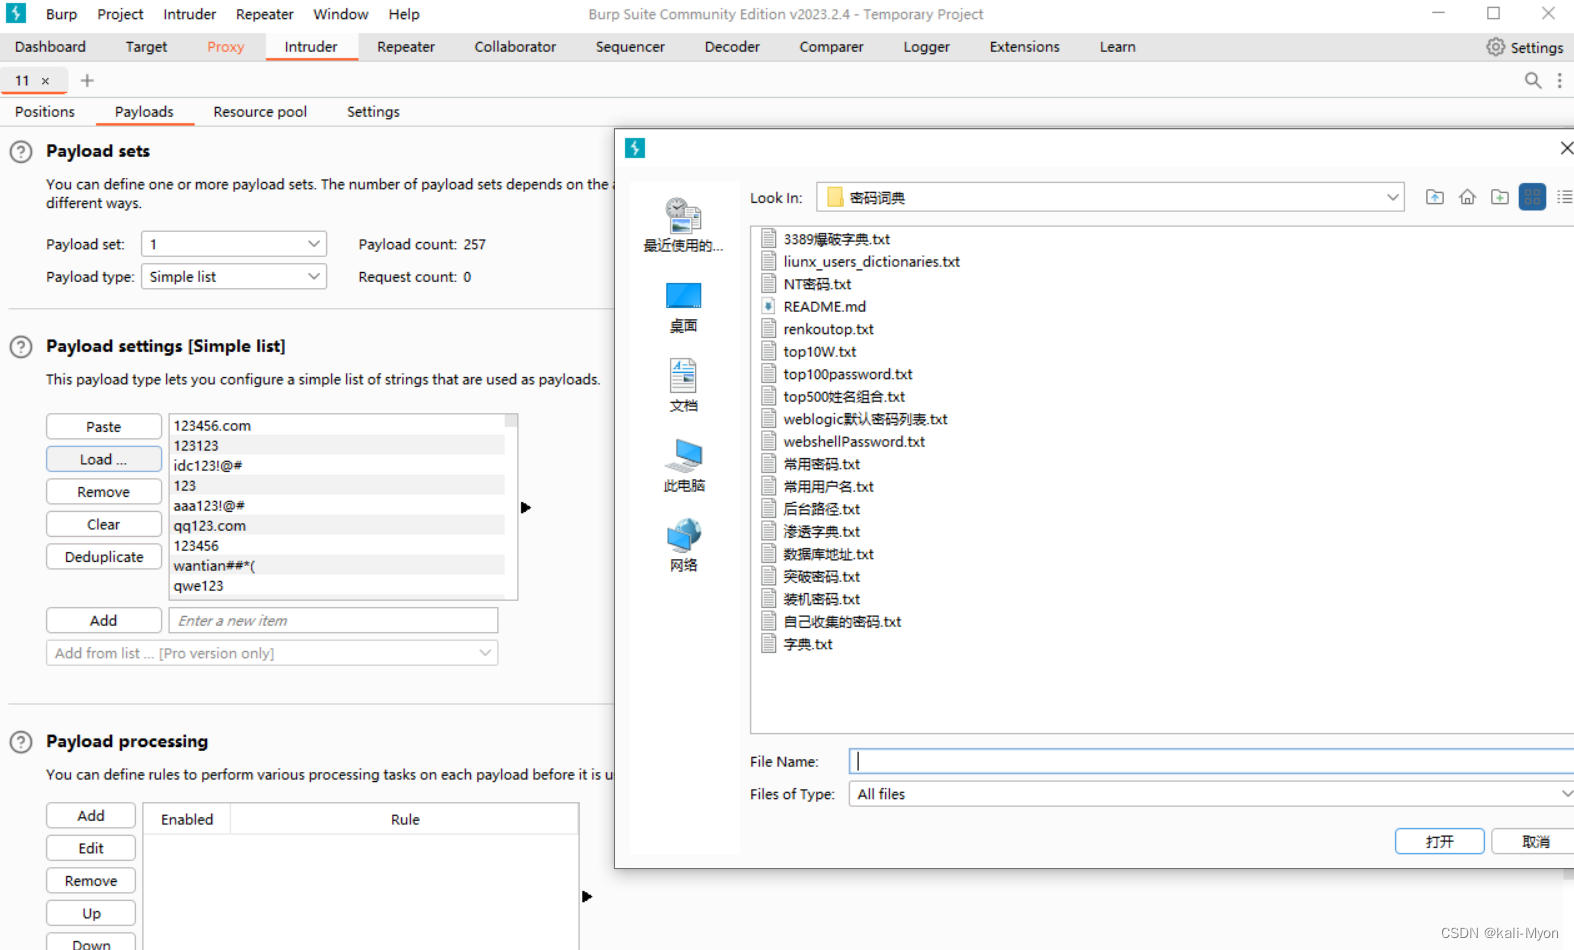Open the Resource pool sub-tab
Screen dimensions: 1574x950
(x=260, y=112)
